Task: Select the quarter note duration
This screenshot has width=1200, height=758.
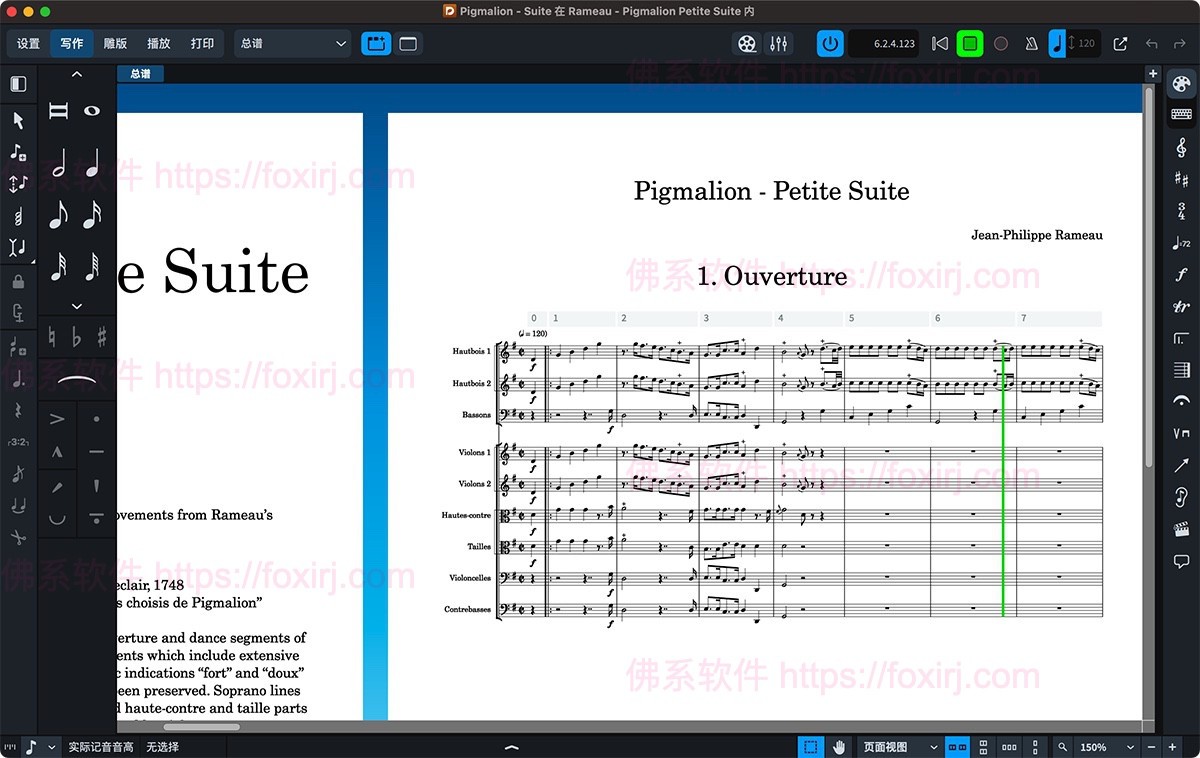Action: (94, 162)
